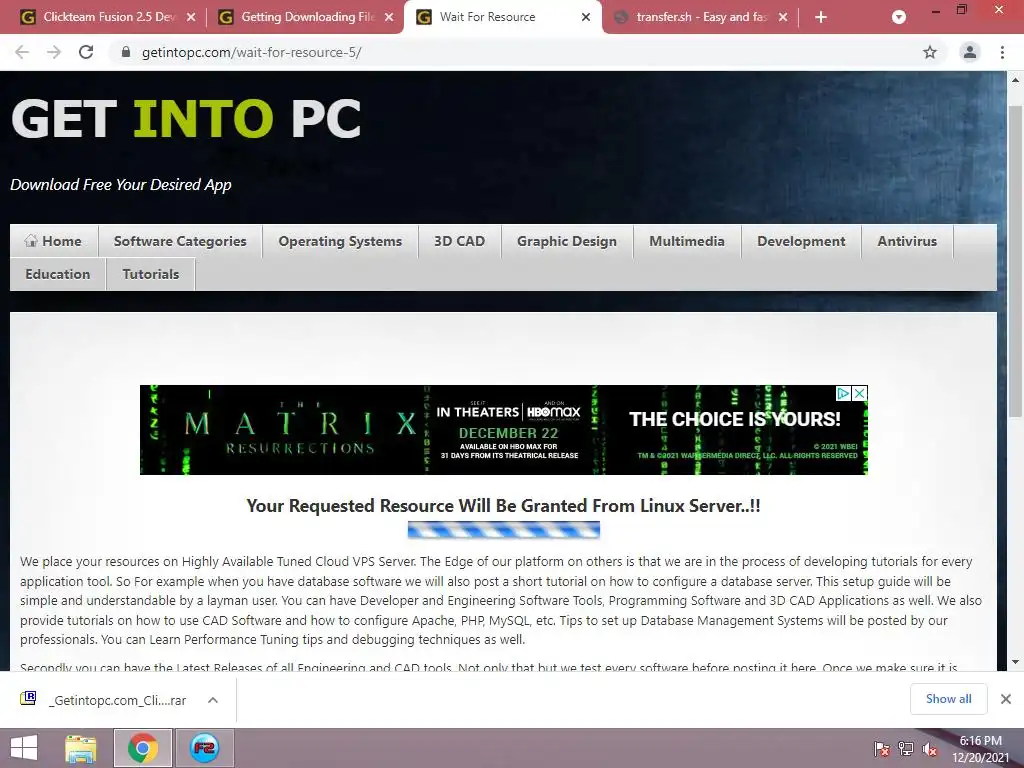1024x768 pixels.
Task: Click the page scrollbar down arrow
Action: [1015, 662]
